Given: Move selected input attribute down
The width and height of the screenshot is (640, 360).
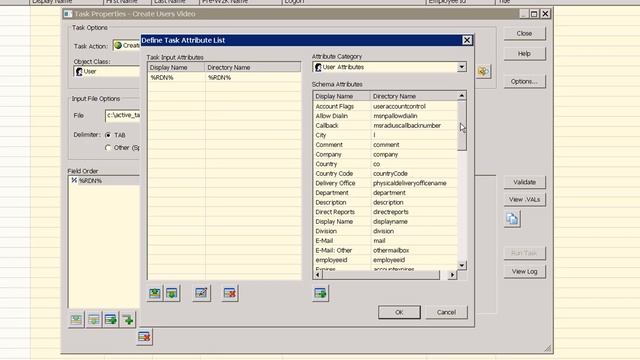Looking at the screenshot, I should point(172,293).
